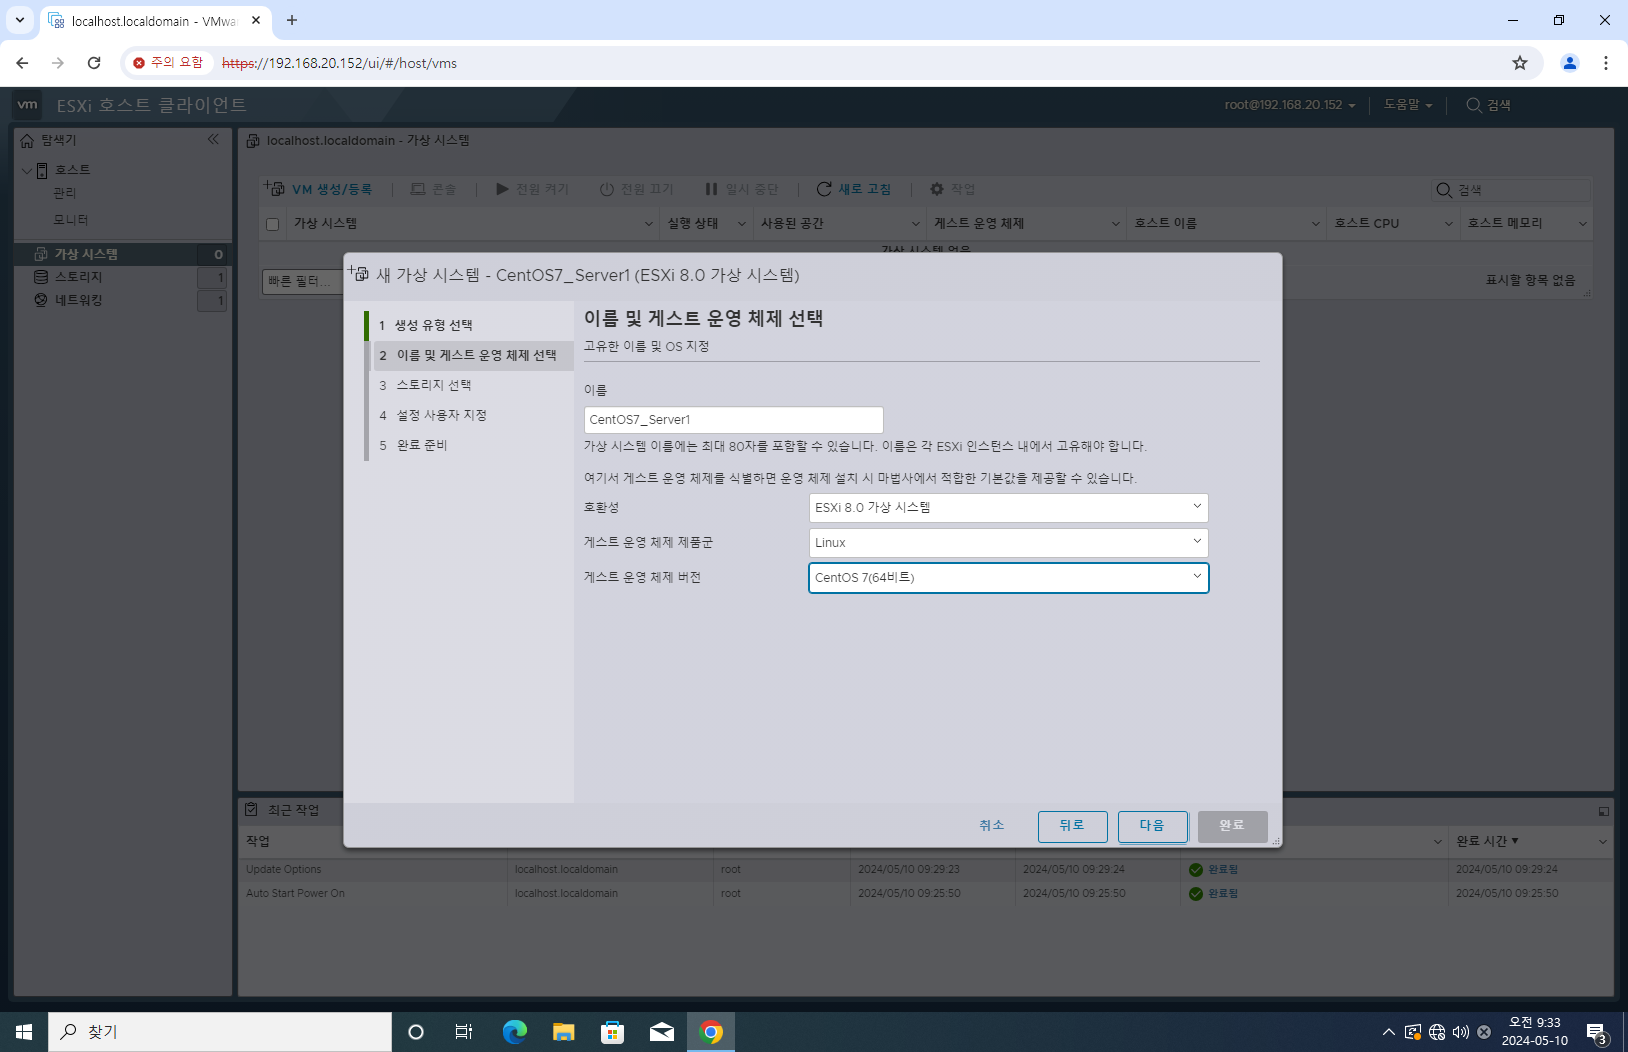This screenshot has height=1052, width=1628.
Task: Click the 취소 cancel link
Action: 992,825
